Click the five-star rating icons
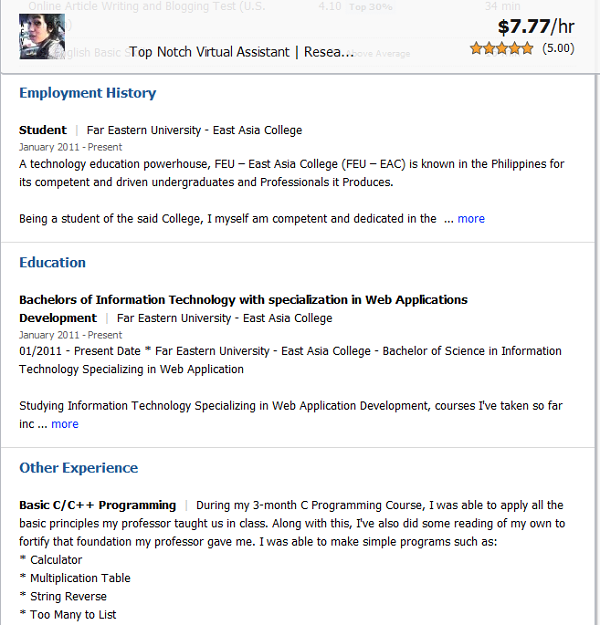Image resolution: width=600 pixels, height=625 pixels. [501, 48]
